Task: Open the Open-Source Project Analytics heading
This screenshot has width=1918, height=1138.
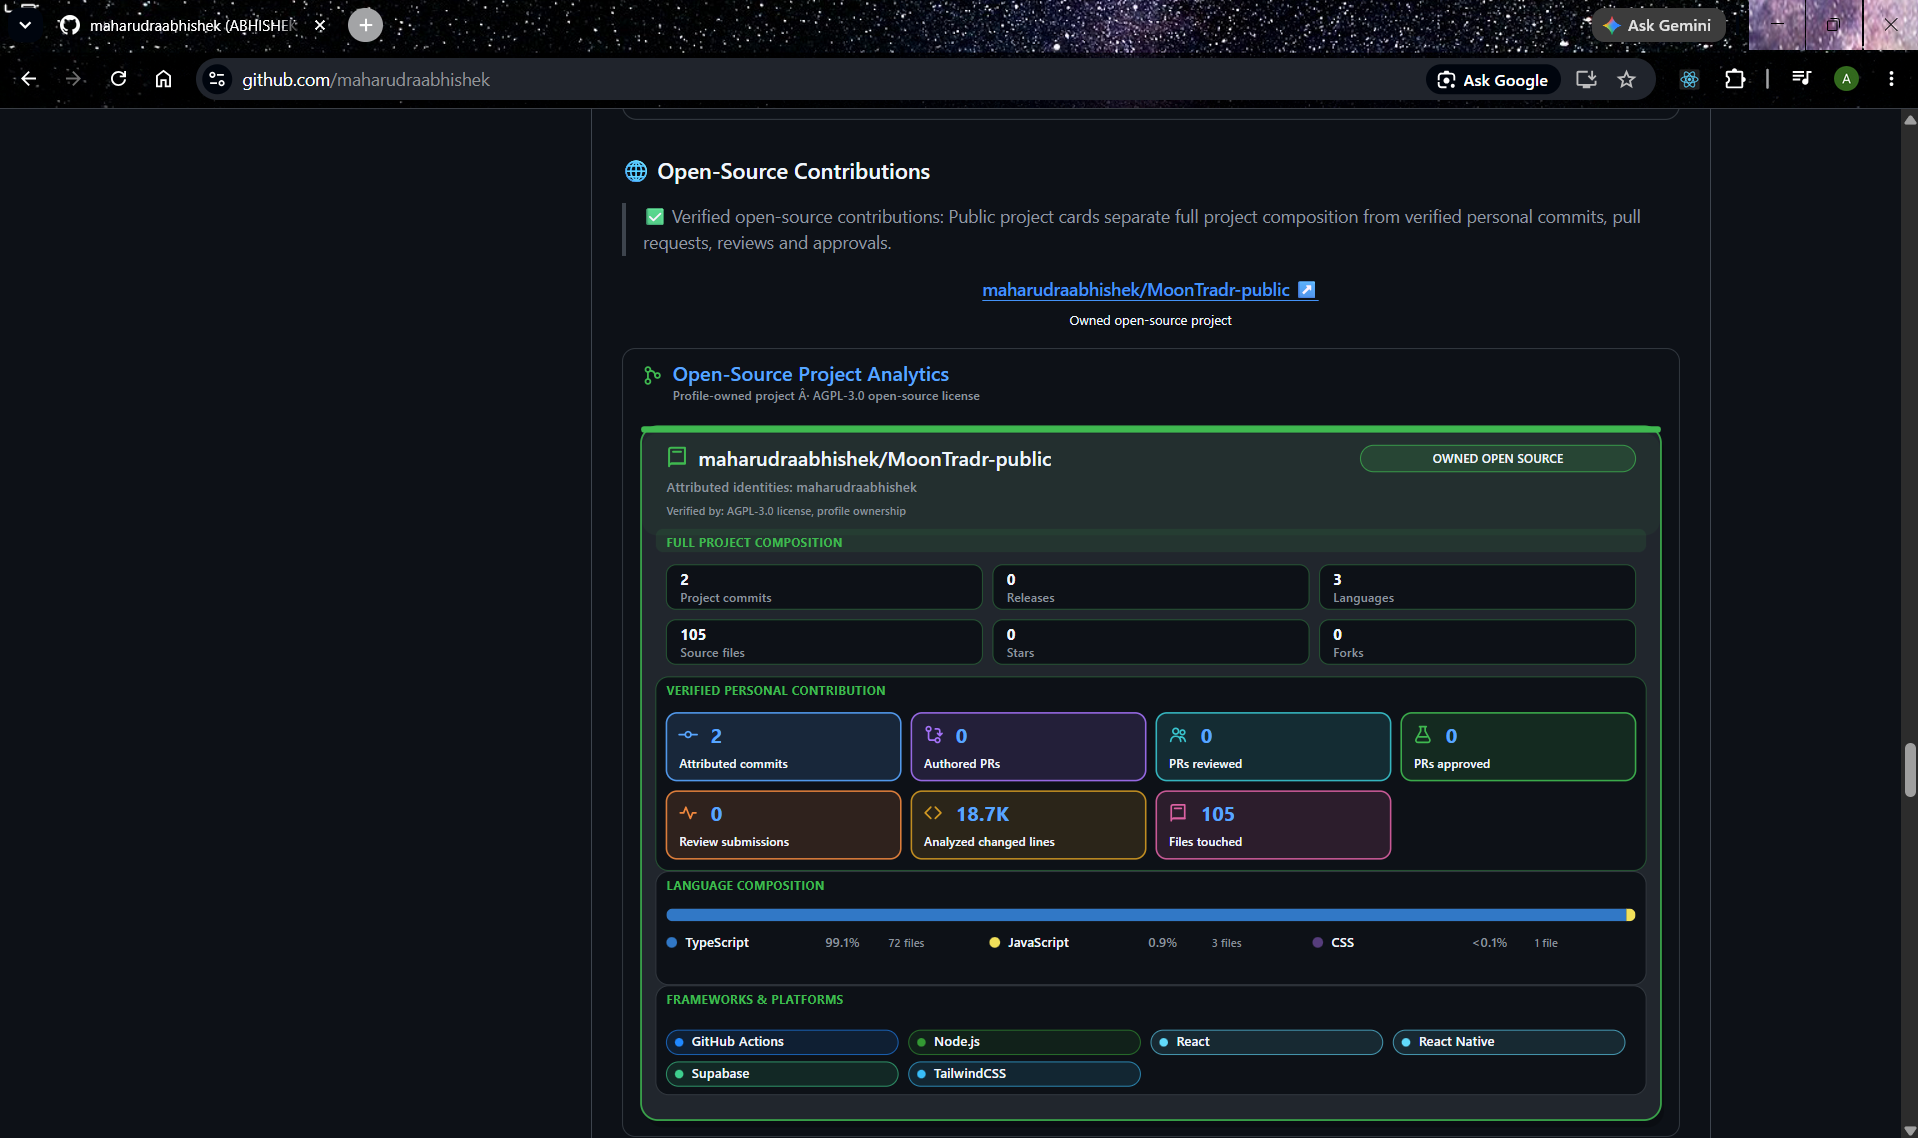Action: coord(810,374)
